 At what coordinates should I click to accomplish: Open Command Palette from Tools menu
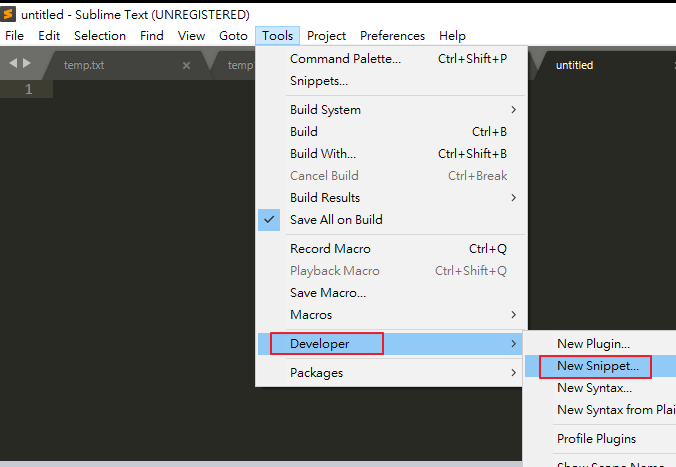point(391,59)
